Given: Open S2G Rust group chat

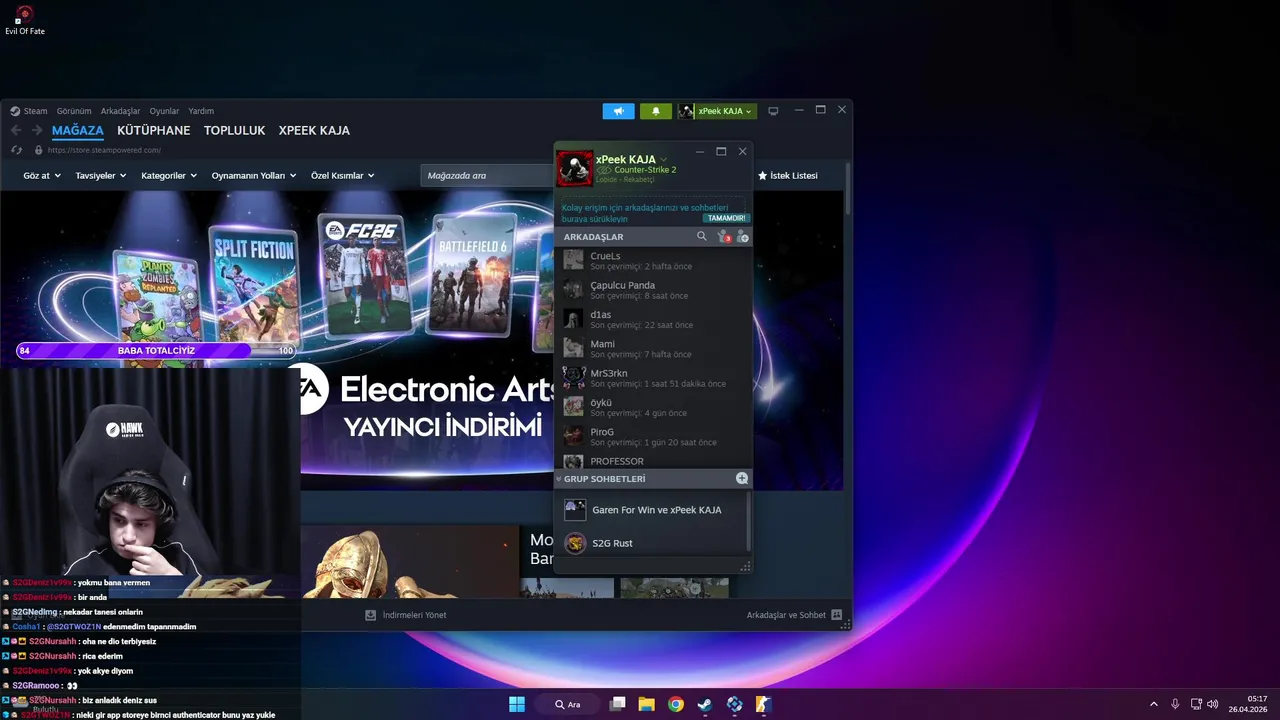Looking at the screenshot, I should [x=650, y=543].
